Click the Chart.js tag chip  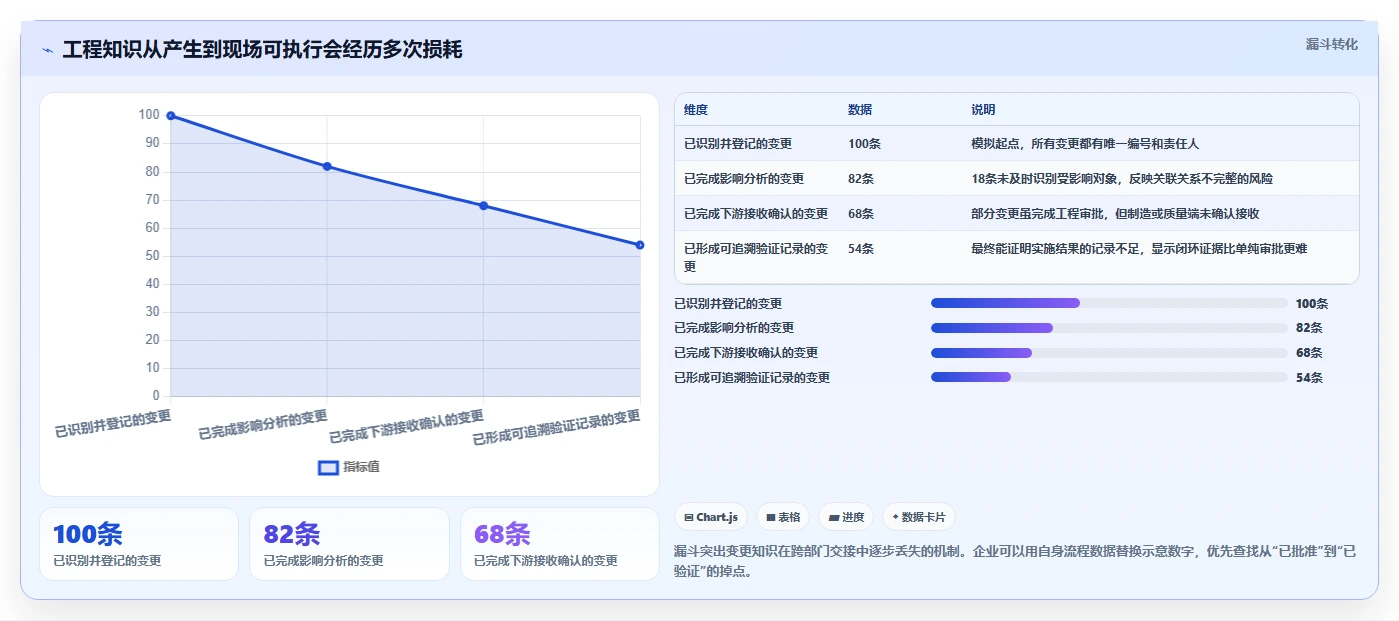pos(711,517)
